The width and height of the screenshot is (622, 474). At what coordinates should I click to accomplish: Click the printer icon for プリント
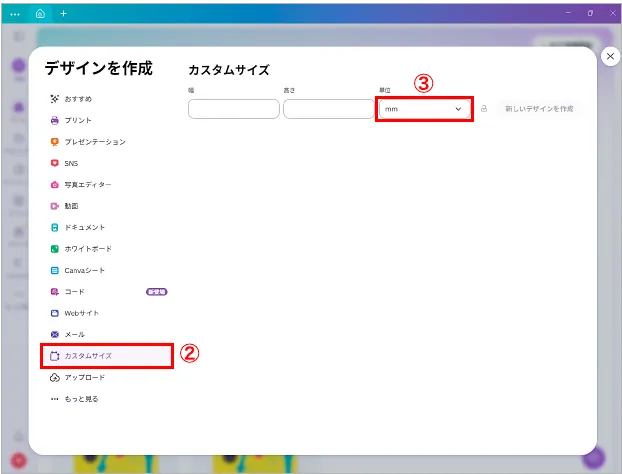[x=55, y=120]
